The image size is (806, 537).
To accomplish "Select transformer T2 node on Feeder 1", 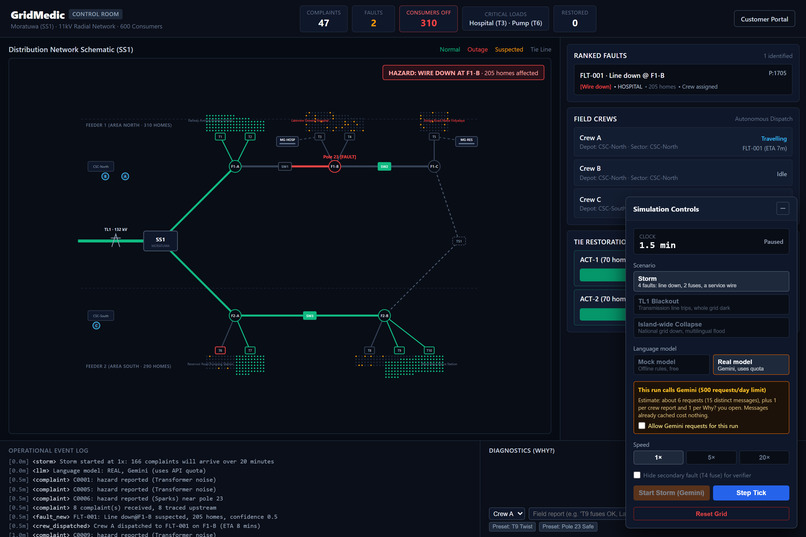I will click(250, 137).
